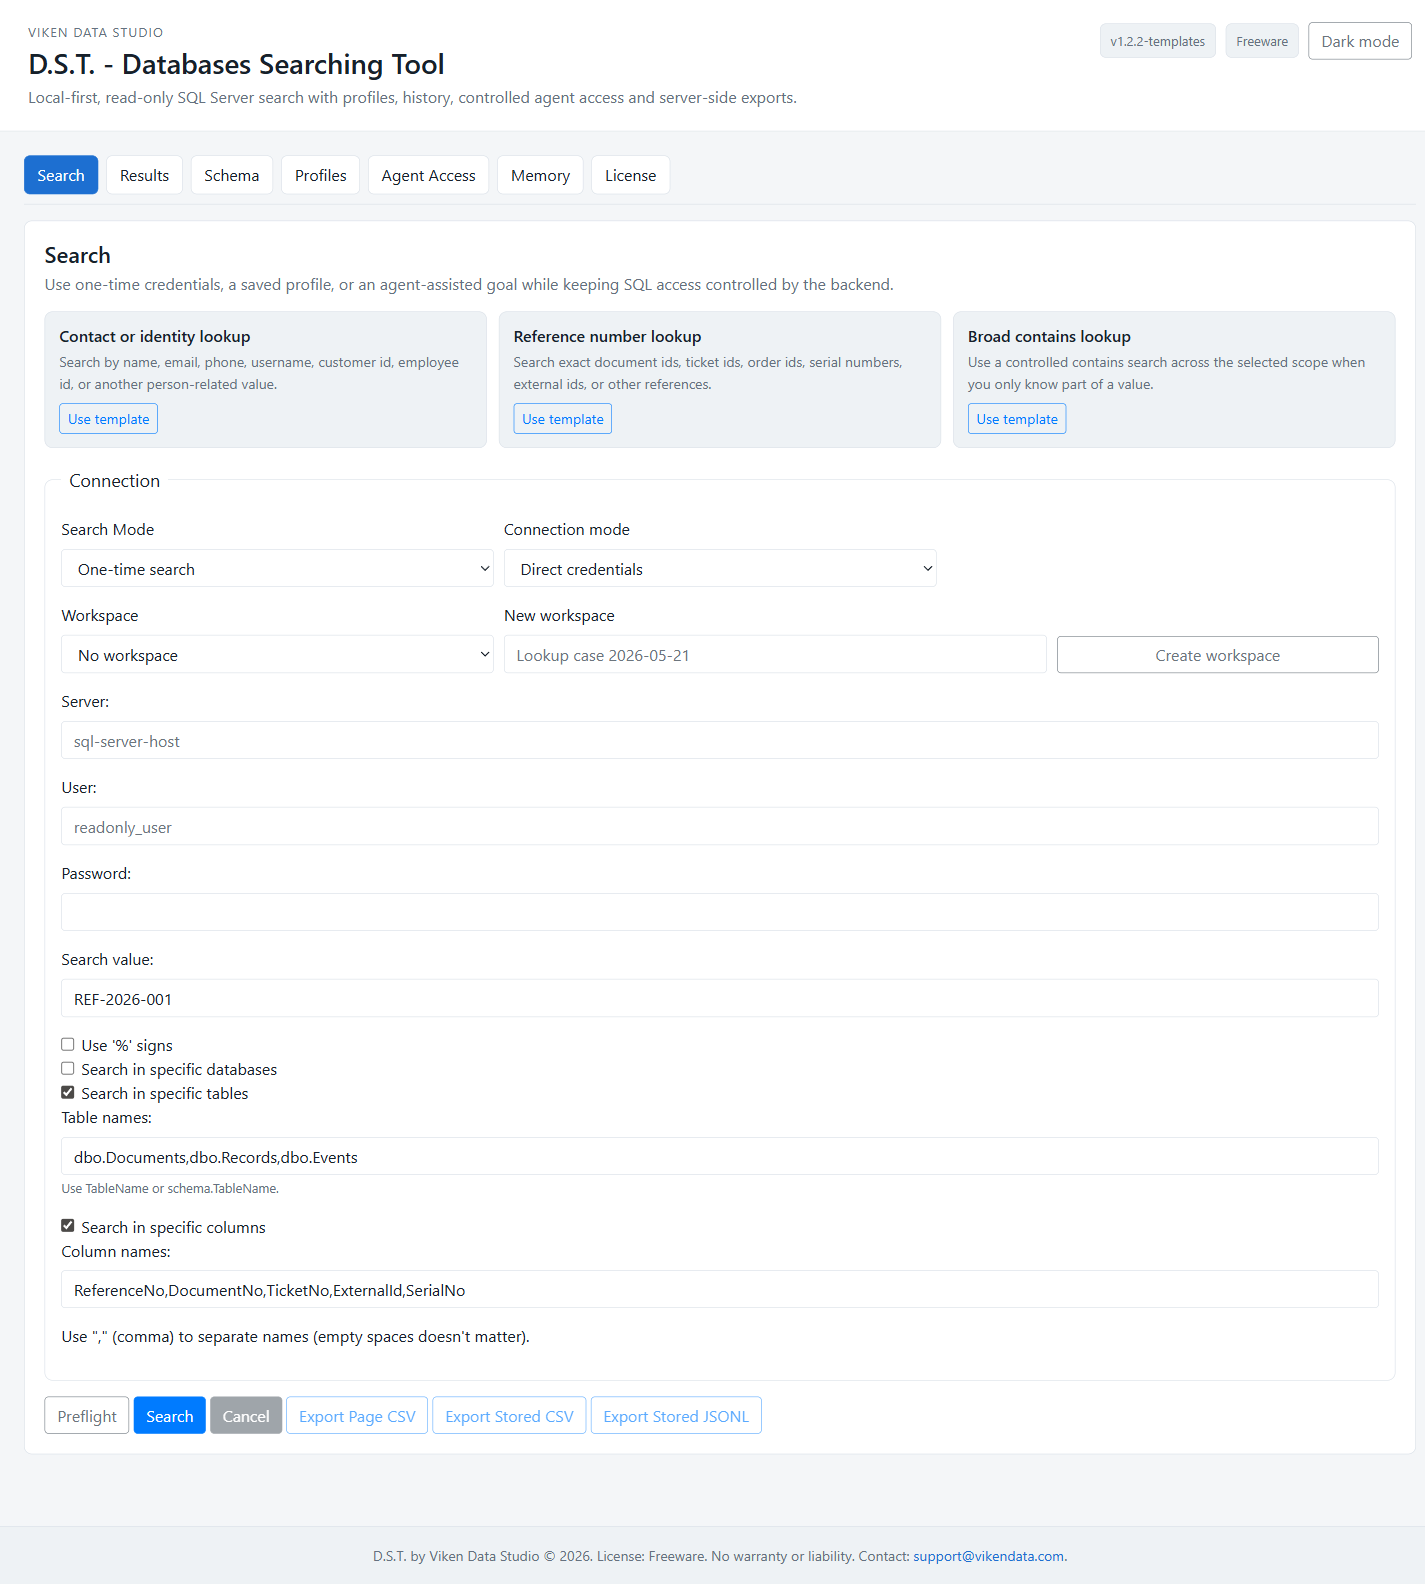Click the Broad contains lookup heading
This screenshot has height=1584, width=1425.
1049,336
